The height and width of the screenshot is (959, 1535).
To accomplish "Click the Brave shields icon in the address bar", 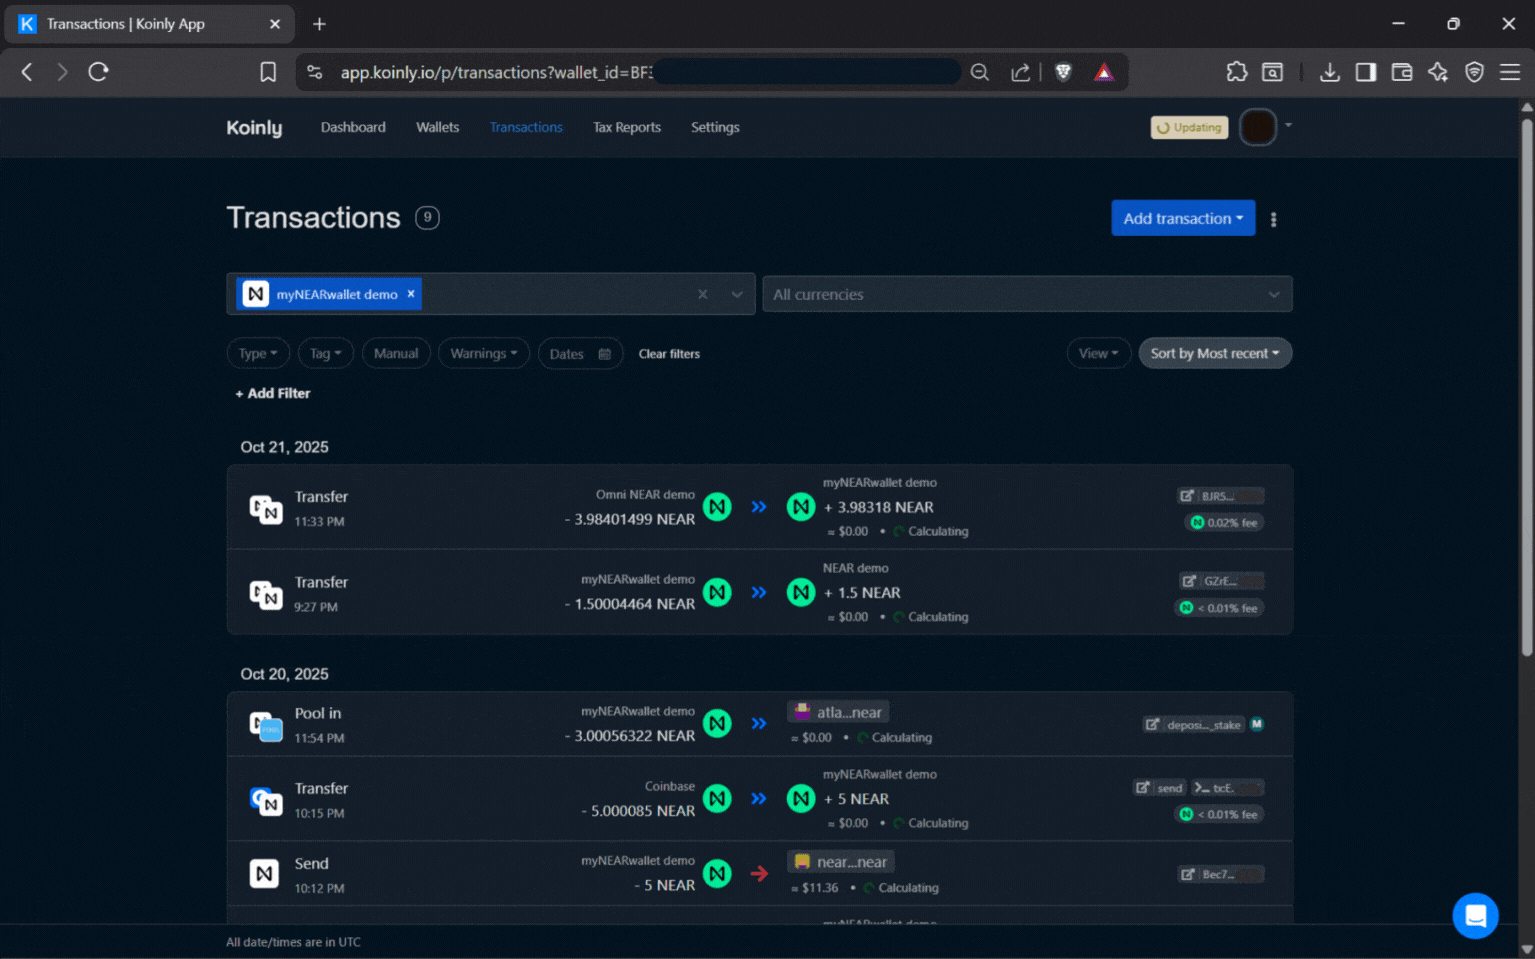I will point(1062,72).
